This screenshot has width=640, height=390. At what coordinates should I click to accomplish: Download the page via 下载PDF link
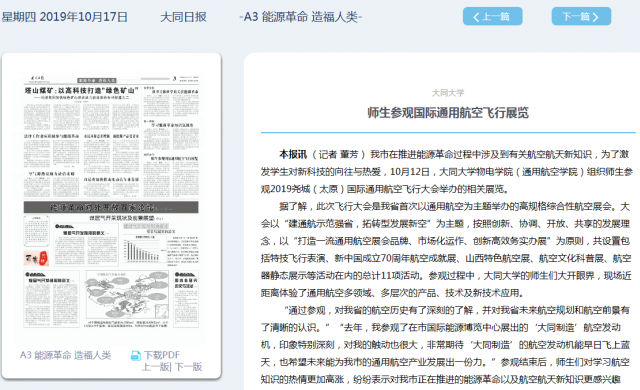coord(162,355)
